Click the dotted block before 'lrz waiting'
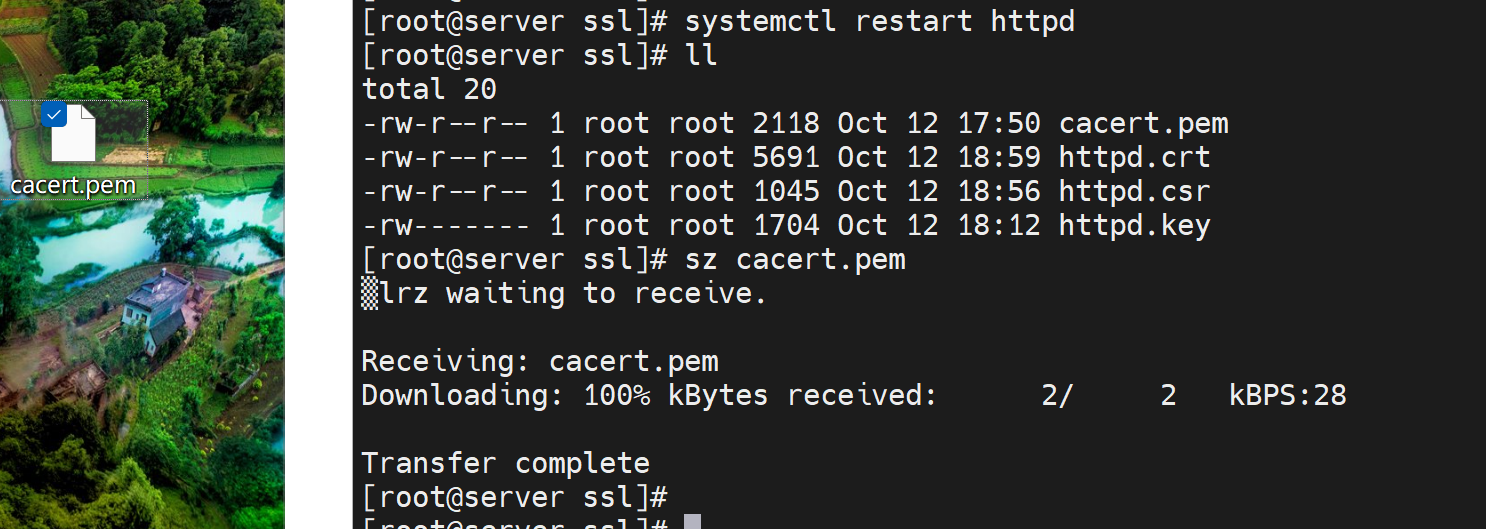The width and height of the screenshot is (1486, 529). point(370,293)
